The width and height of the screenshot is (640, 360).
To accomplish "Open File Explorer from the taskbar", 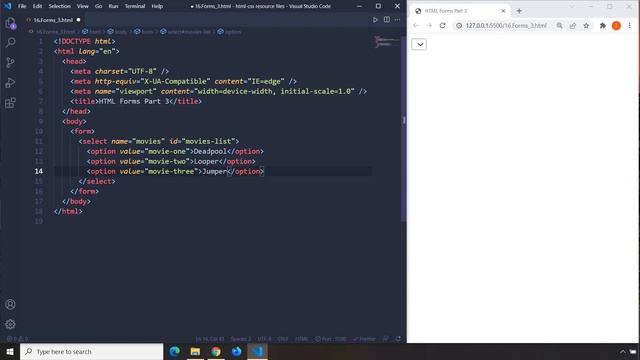I will point(195,351).
